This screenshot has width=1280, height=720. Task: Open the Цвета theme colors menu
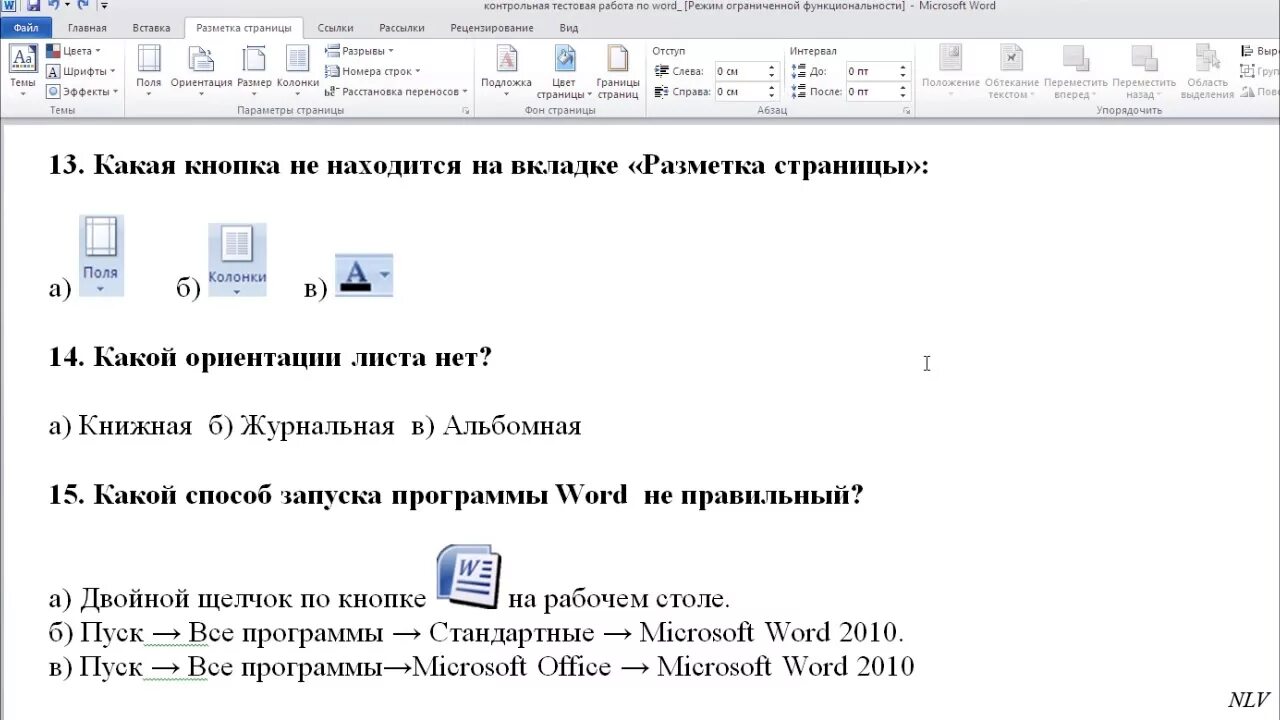[x=73, y=51]
